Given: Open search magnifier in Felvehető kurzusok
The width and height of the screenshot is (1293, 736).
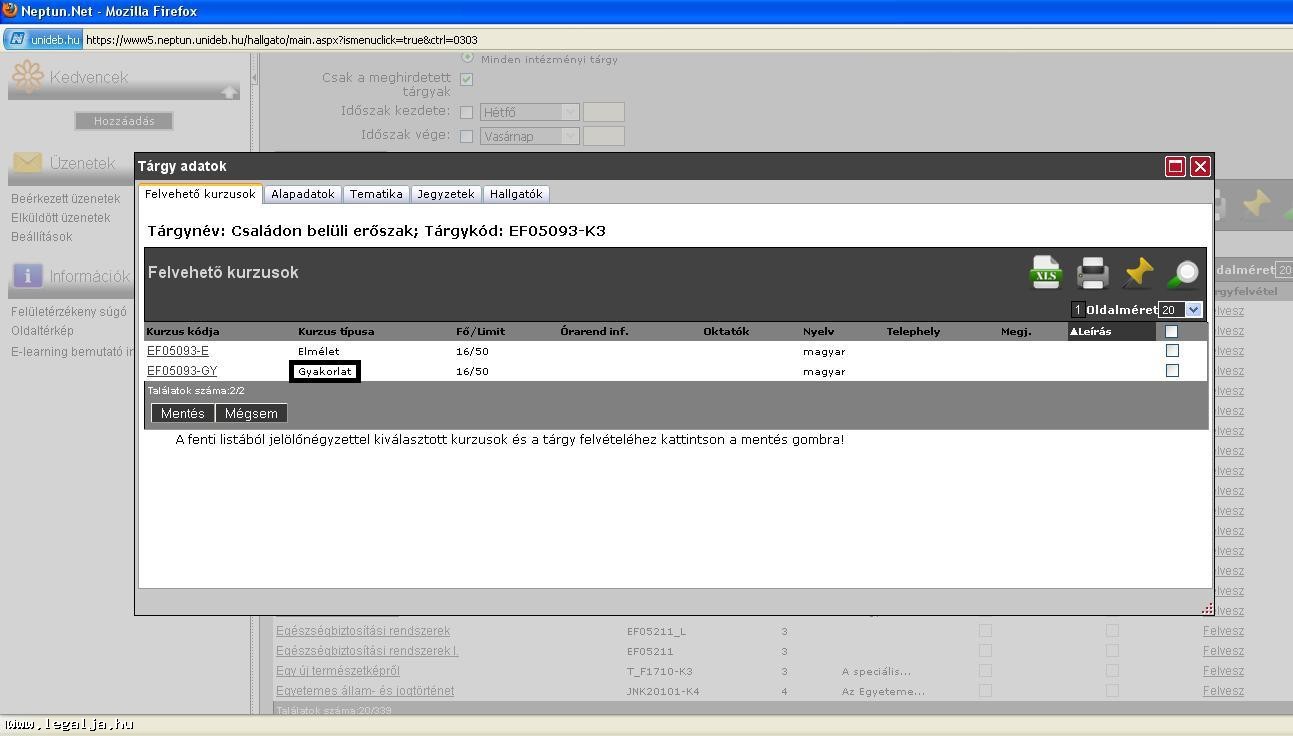Looking at the screenshot, I should click(x=1184, y=273).
